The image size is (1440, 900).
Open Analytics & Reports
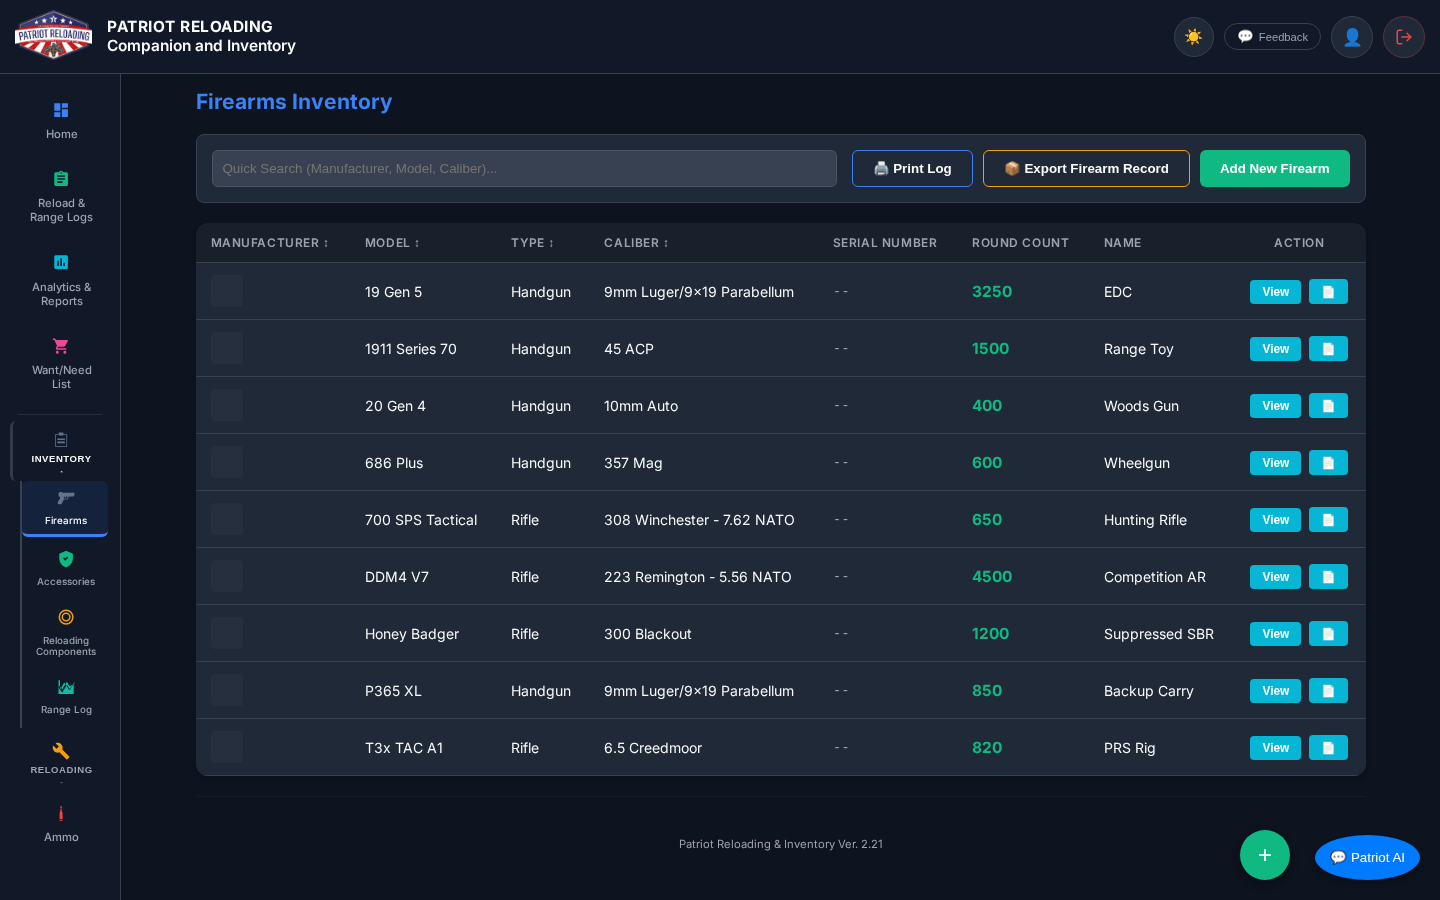(x=61, y=280)
